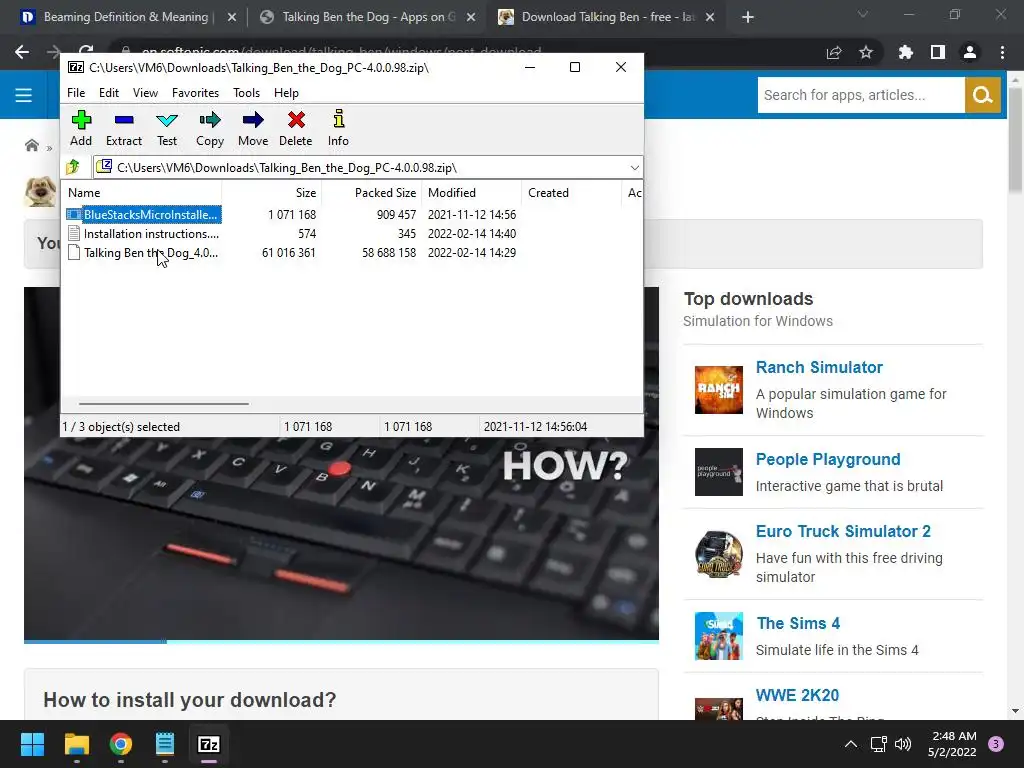
Task: Open Ranch Simulator link
Action: click(819, 367)
